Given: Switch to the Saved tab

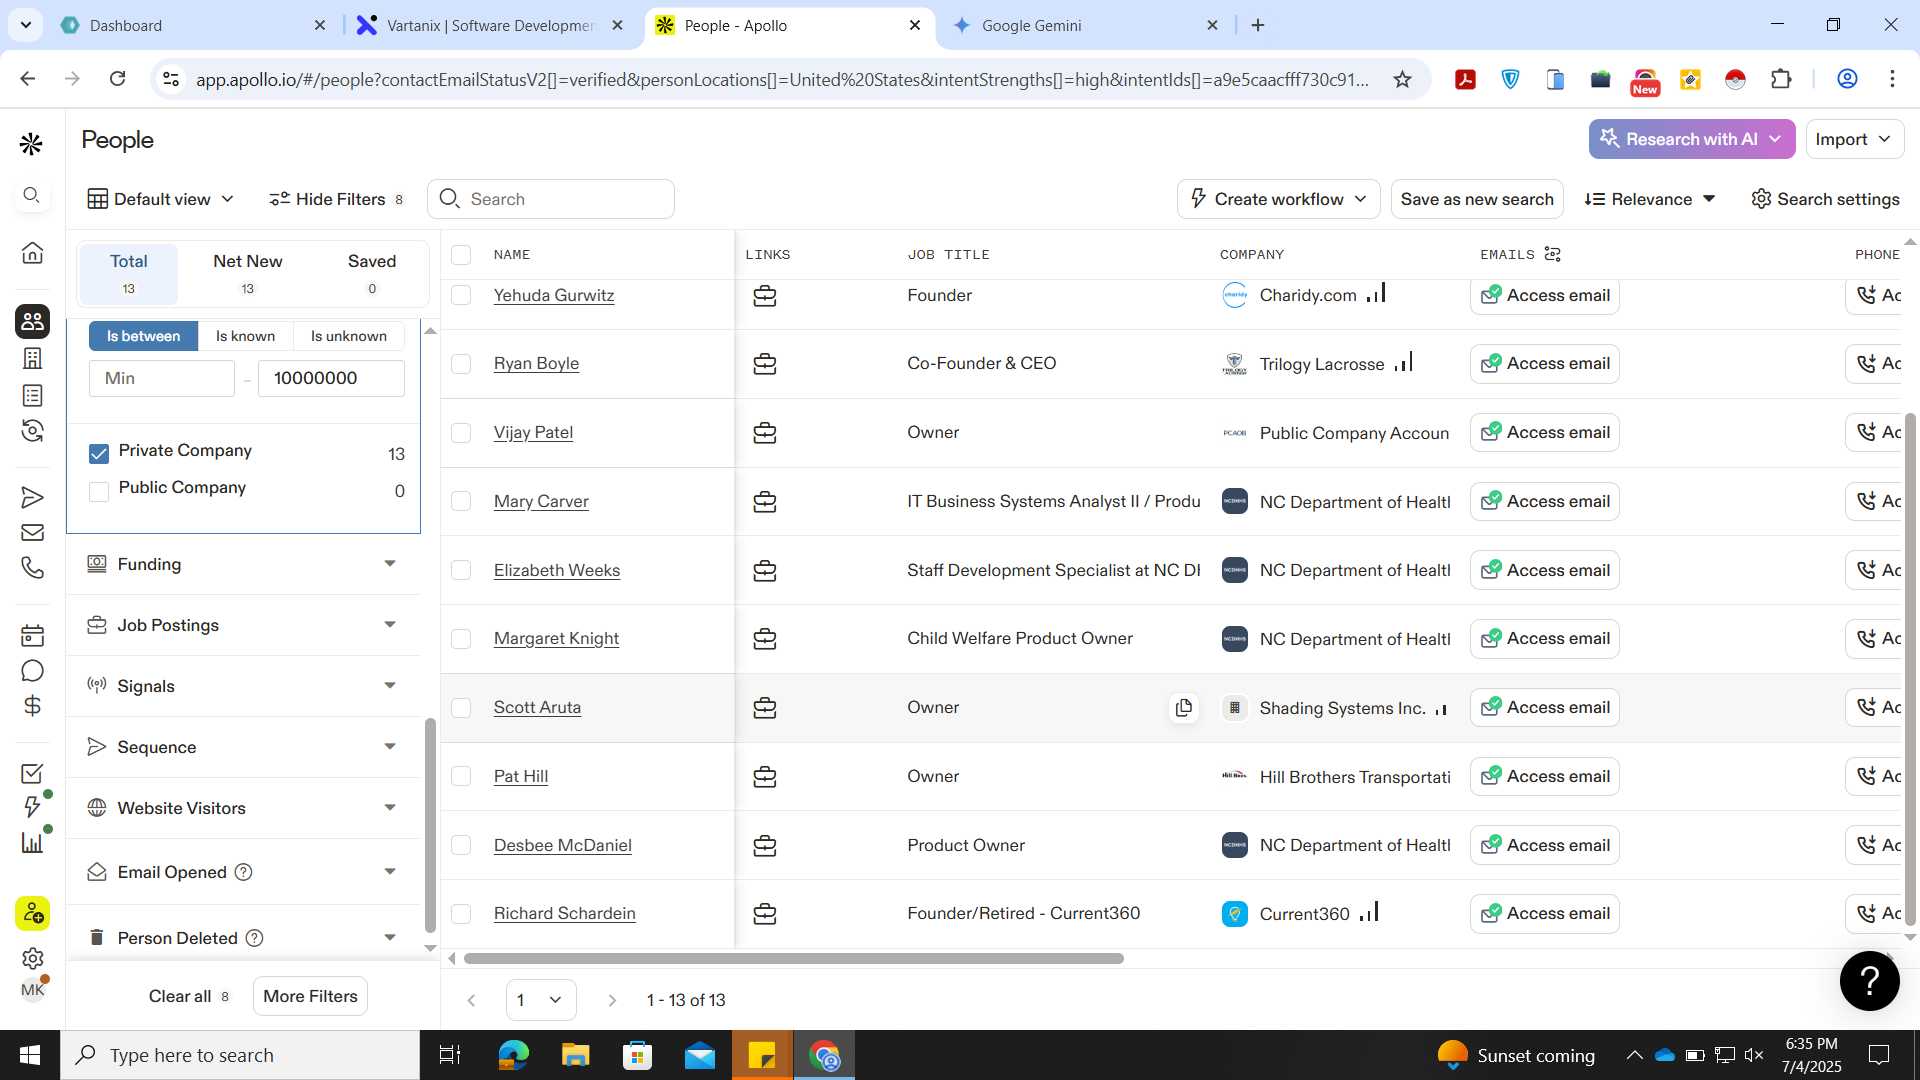Looking at the screenshot, I should pos(372,273).
